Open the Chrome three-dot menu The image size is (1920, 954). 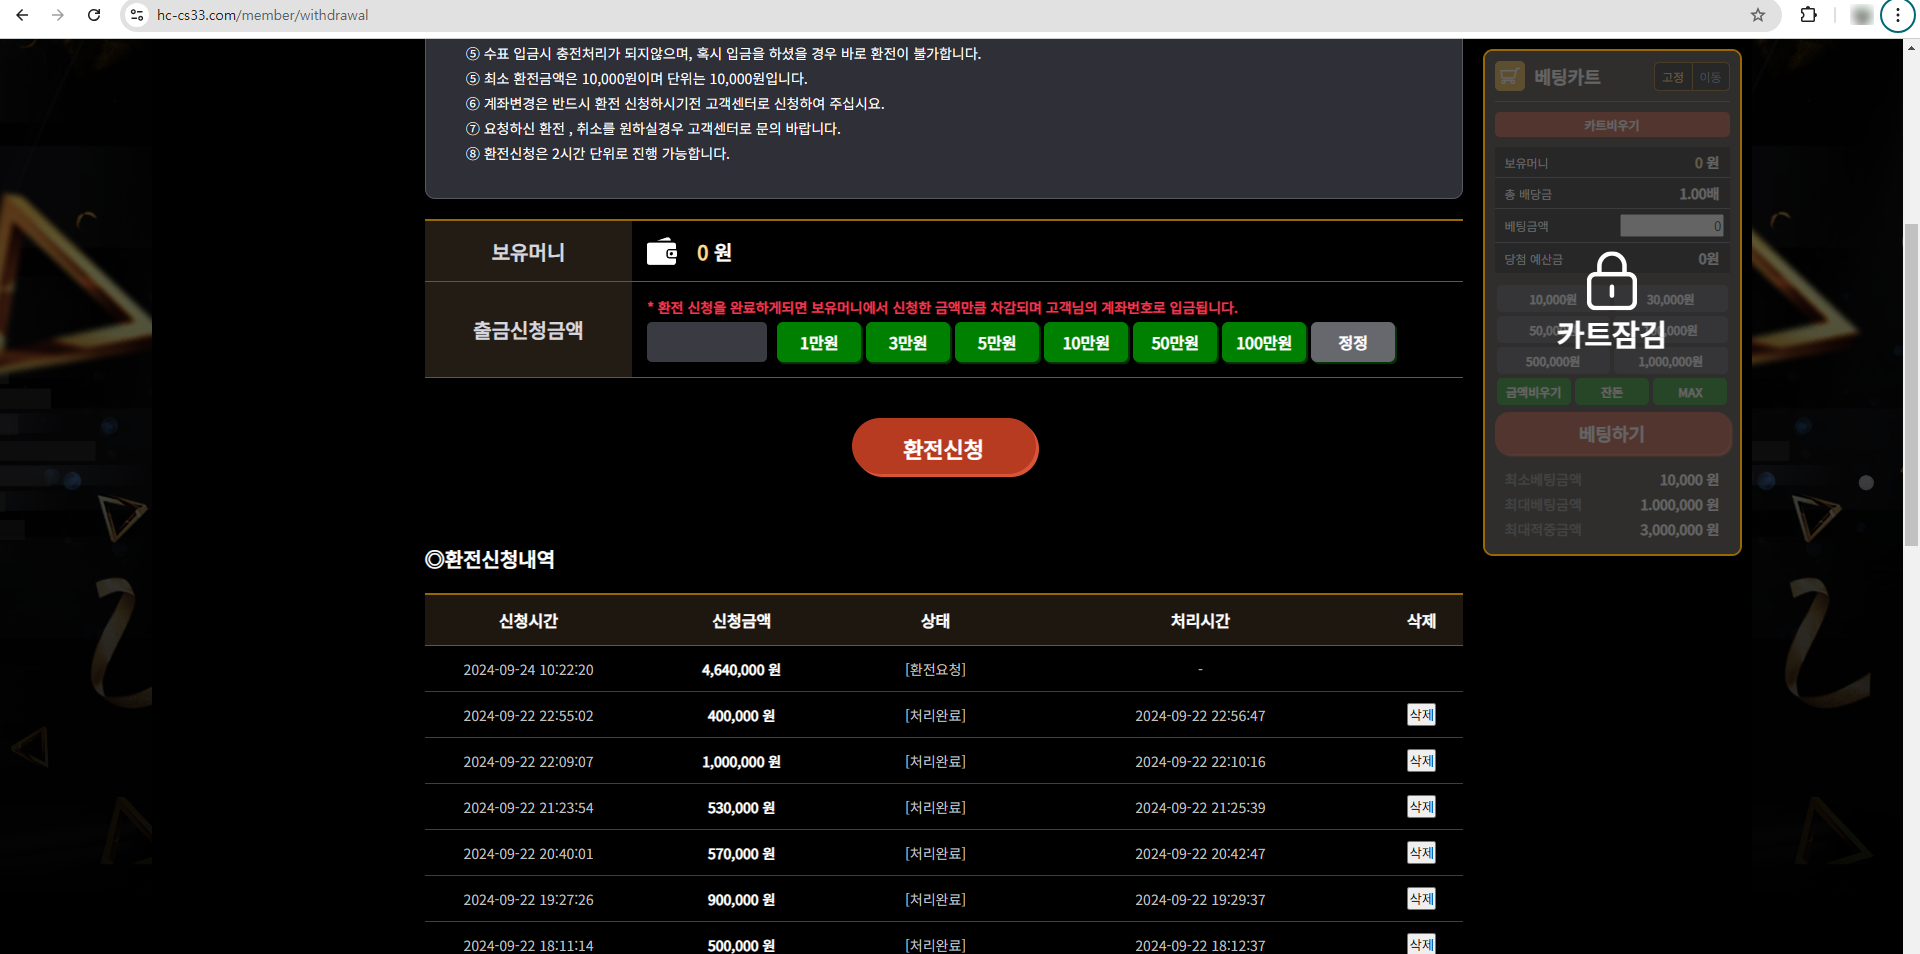pyautogui.click(x=1897, y=15)
